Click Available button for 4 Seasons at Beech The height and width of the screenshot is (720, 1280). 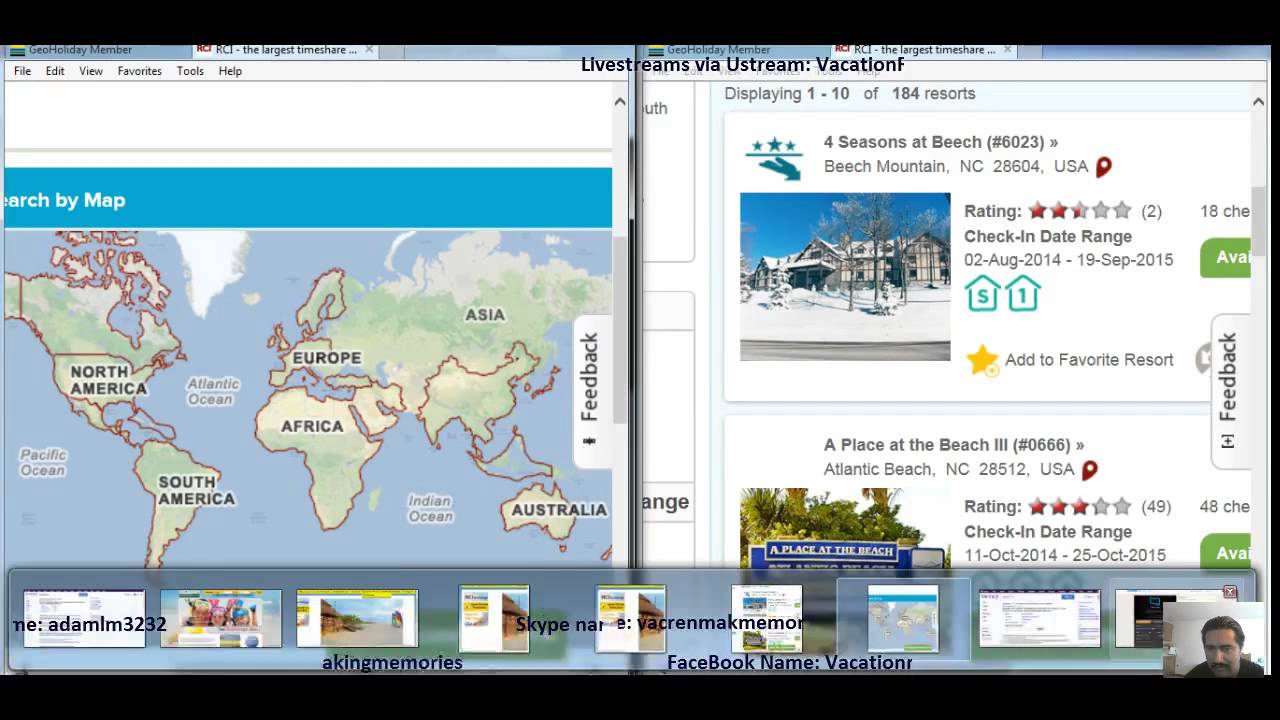point(1228,258)
